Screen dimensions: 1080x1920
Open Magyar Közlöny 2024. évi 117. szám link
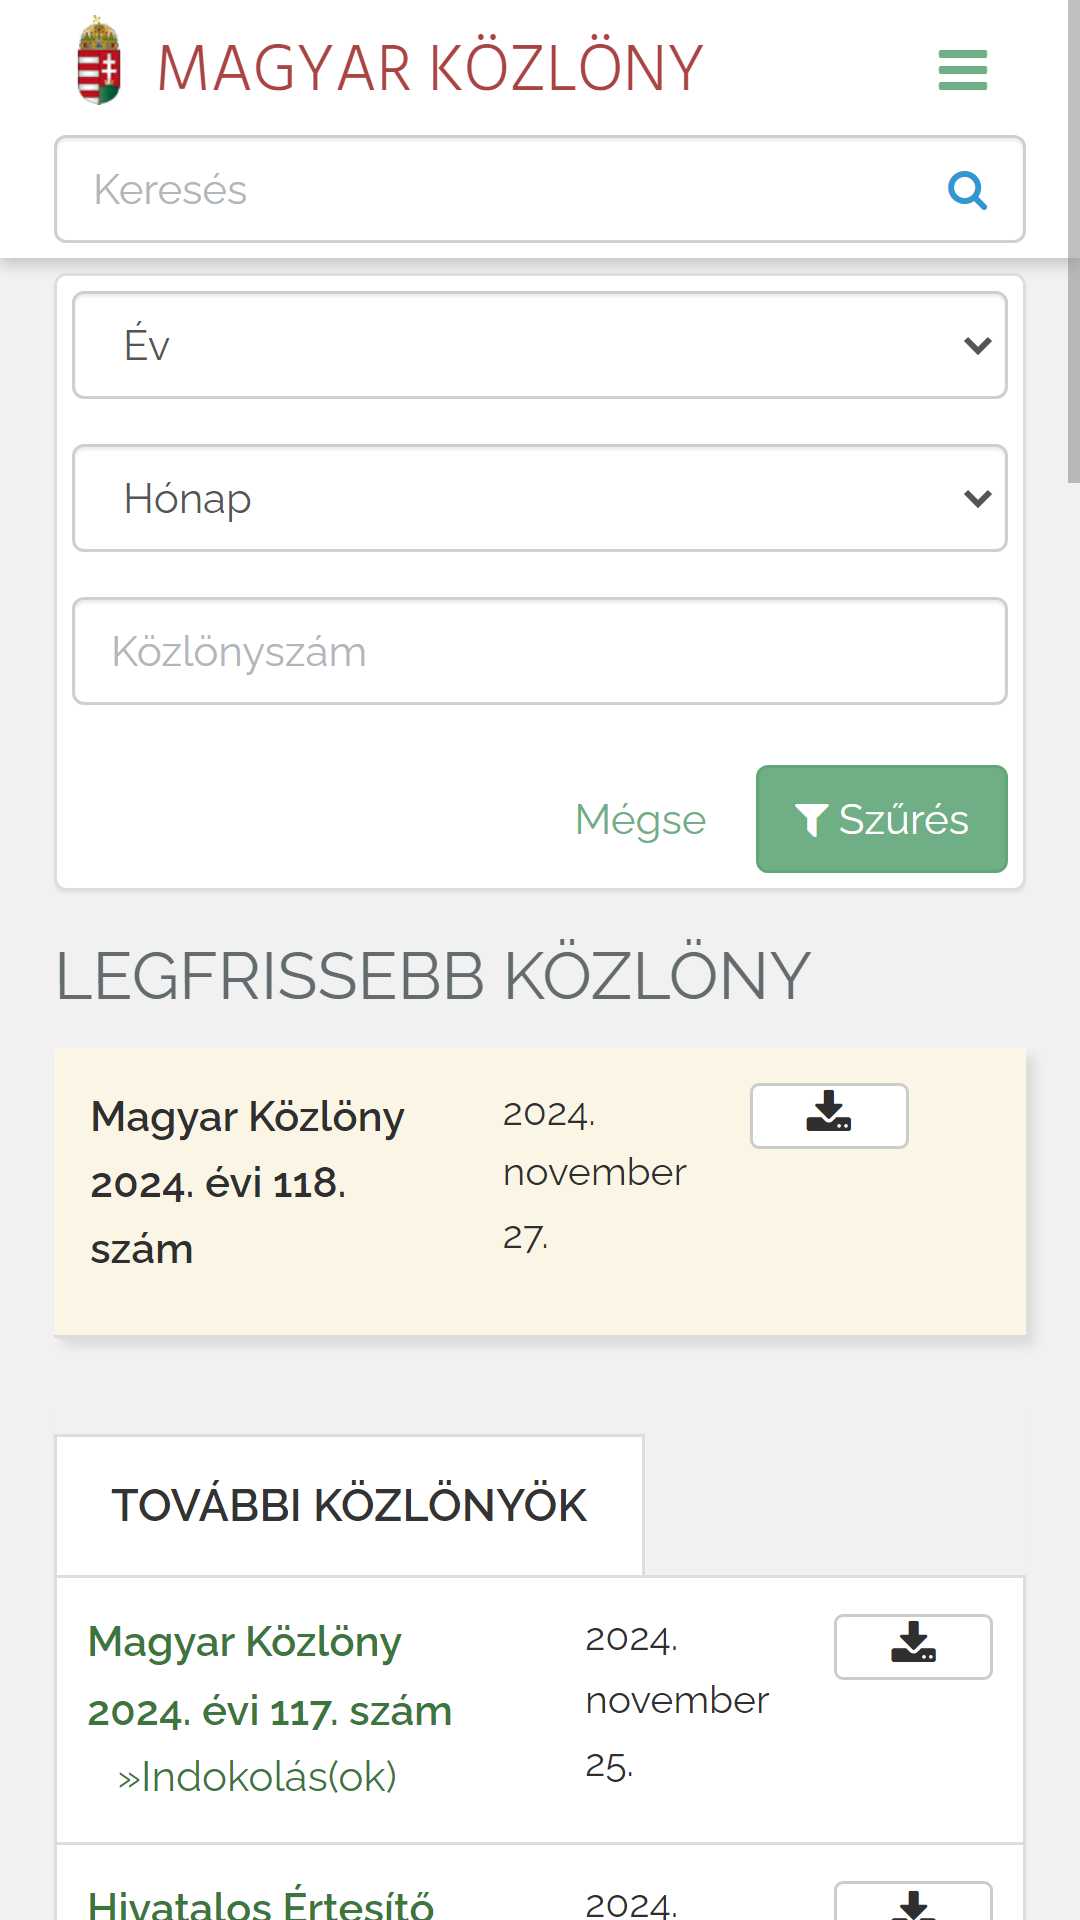pyautogui.click(x=269, y=1676)
